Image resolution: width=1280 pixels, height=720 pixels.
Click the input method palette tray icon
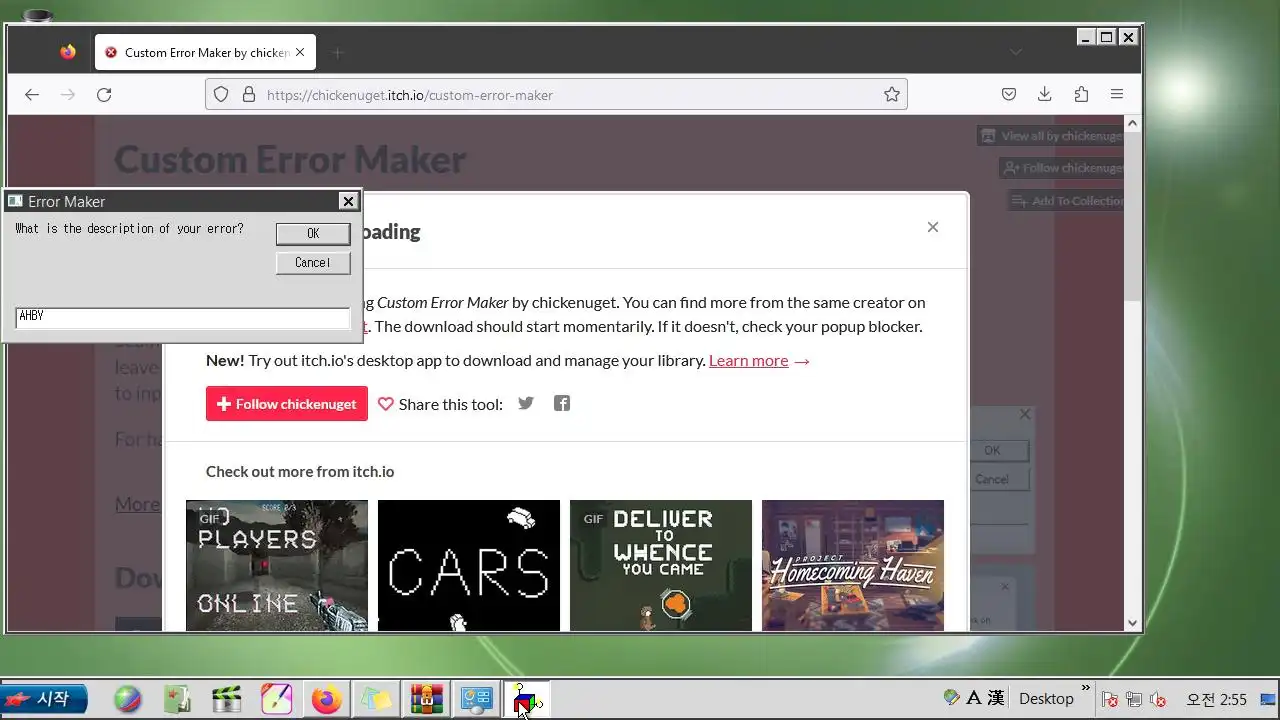click(952, 697)
